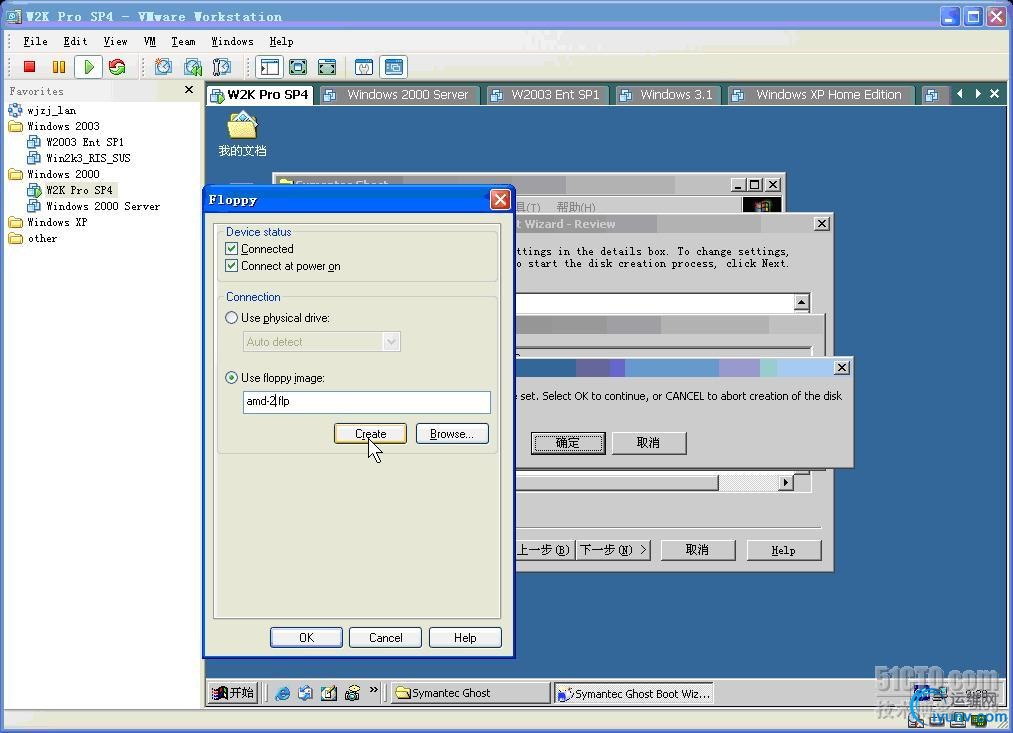Screen dimensions: 1013x733
Task: Uncheck the Connected checkbox
Action: click(x=232, y=249)
